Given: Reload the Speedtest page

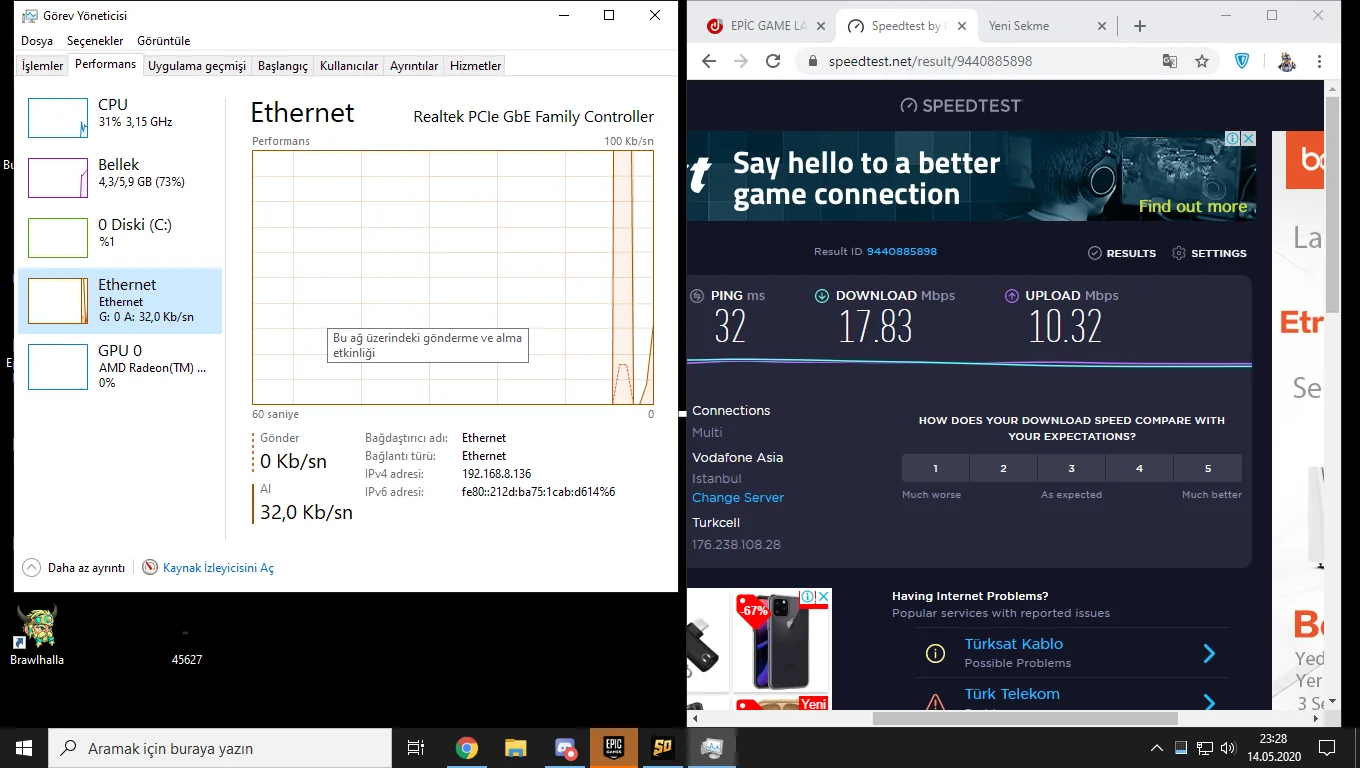Looking at the screenshot, I should [x=773, y=61].
